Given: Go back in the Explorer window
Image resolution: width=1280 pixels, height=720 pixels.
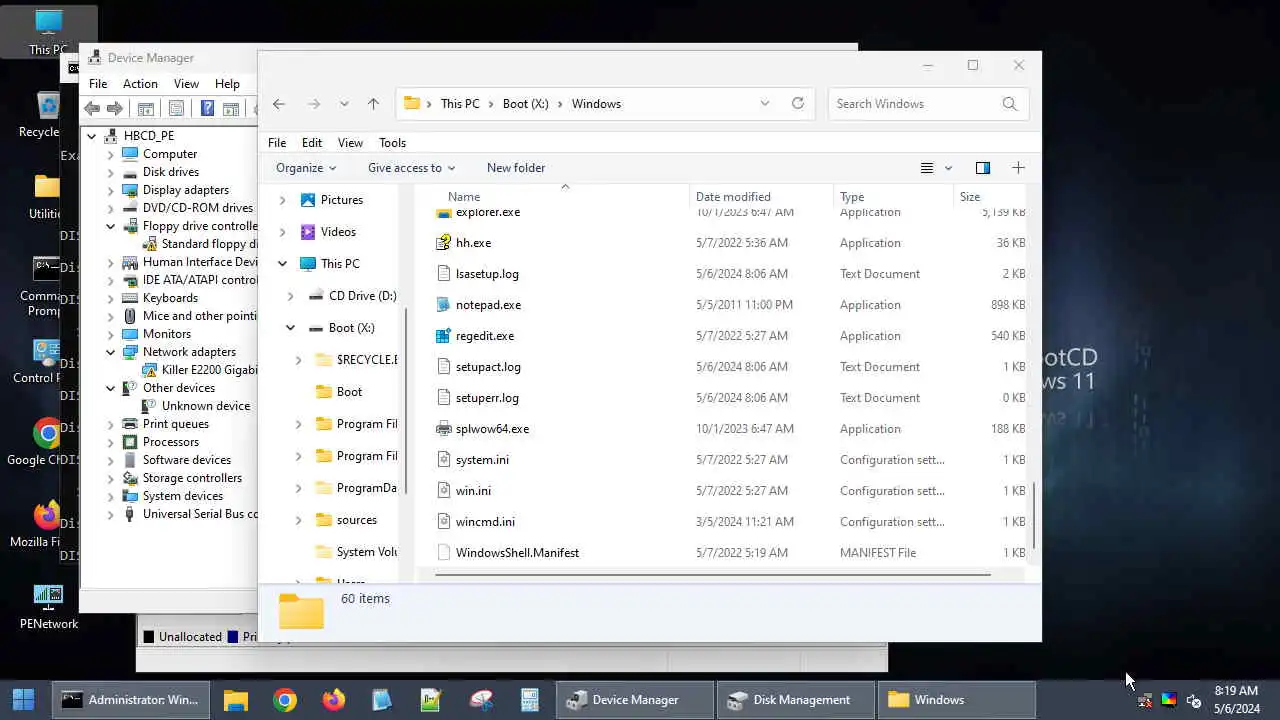Looking at the screenshot, I should coord(279,104).
